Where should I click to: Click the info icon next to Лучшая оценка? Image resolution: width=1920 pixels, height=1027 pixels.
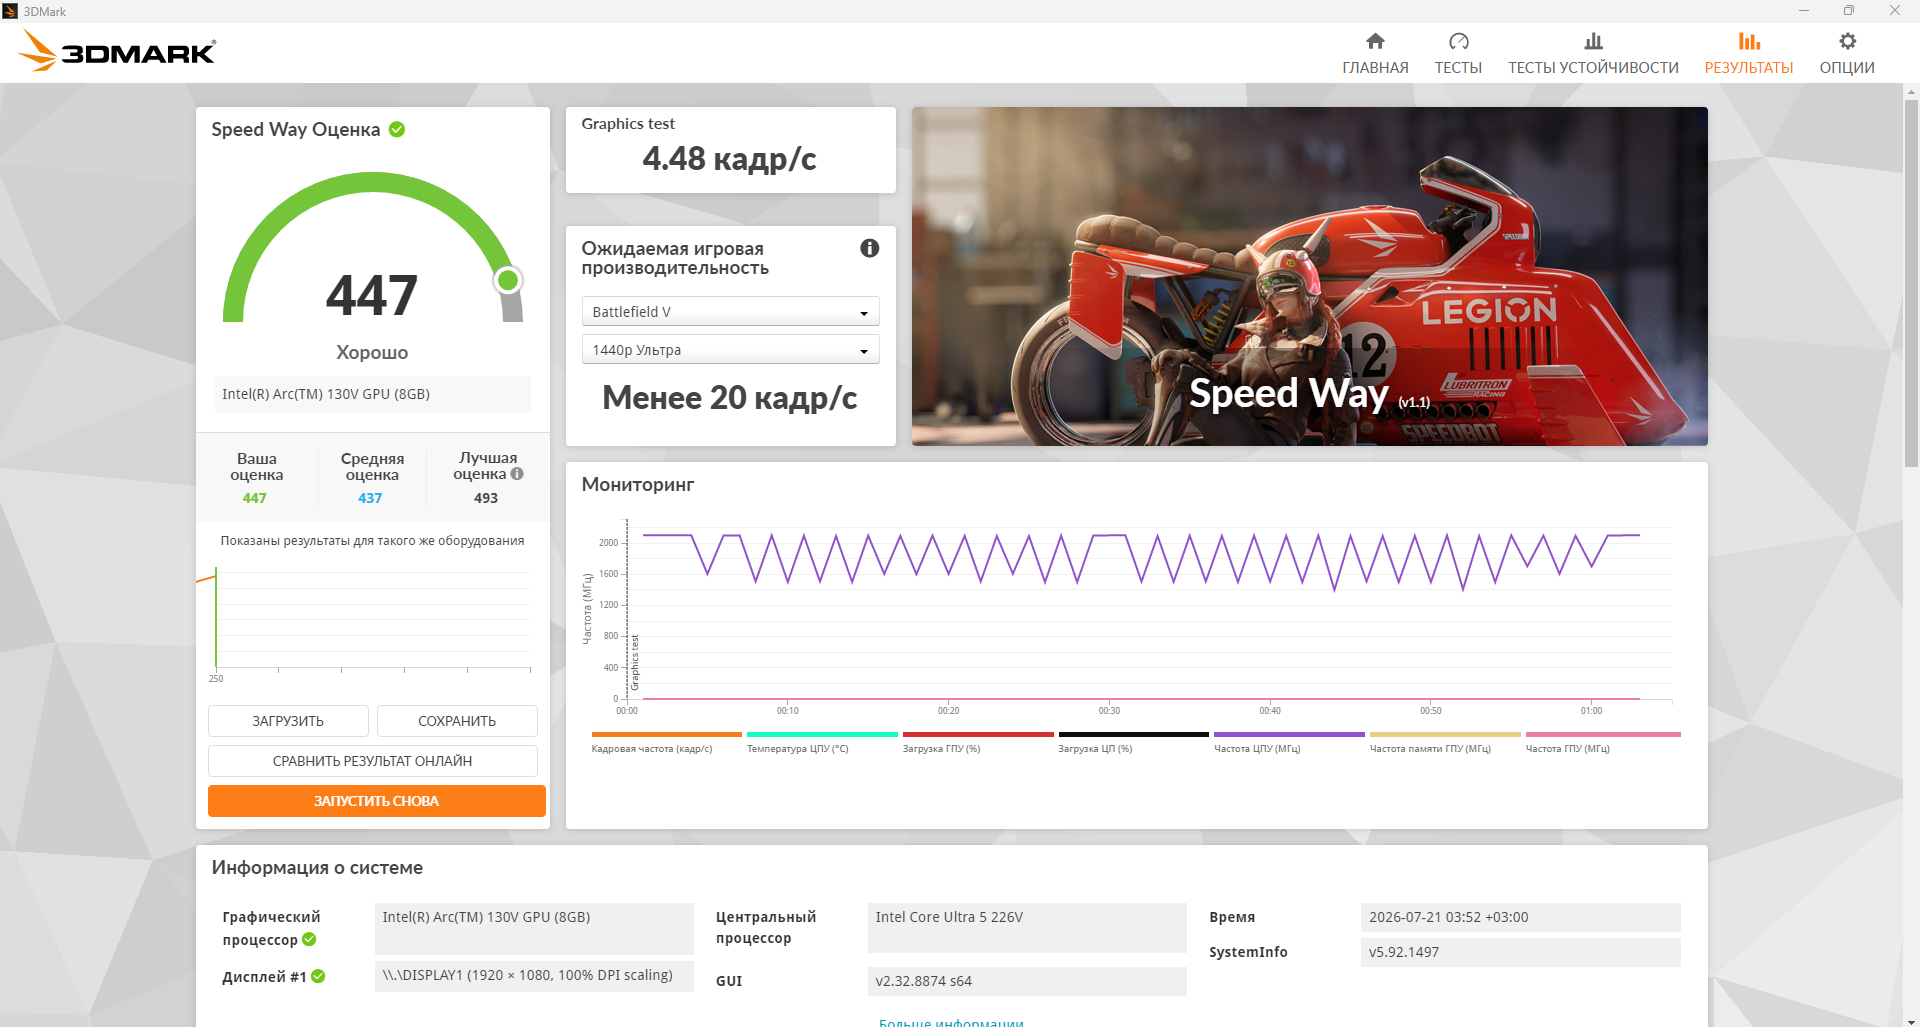(x=517, y=474)
